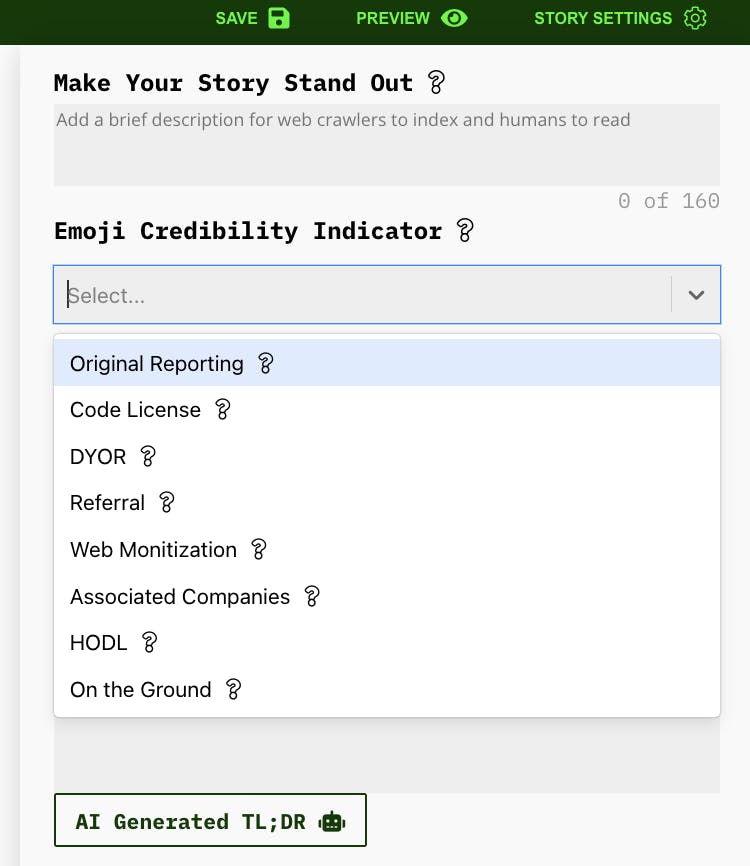Open the PREVIEW menu item

(394, 17)
